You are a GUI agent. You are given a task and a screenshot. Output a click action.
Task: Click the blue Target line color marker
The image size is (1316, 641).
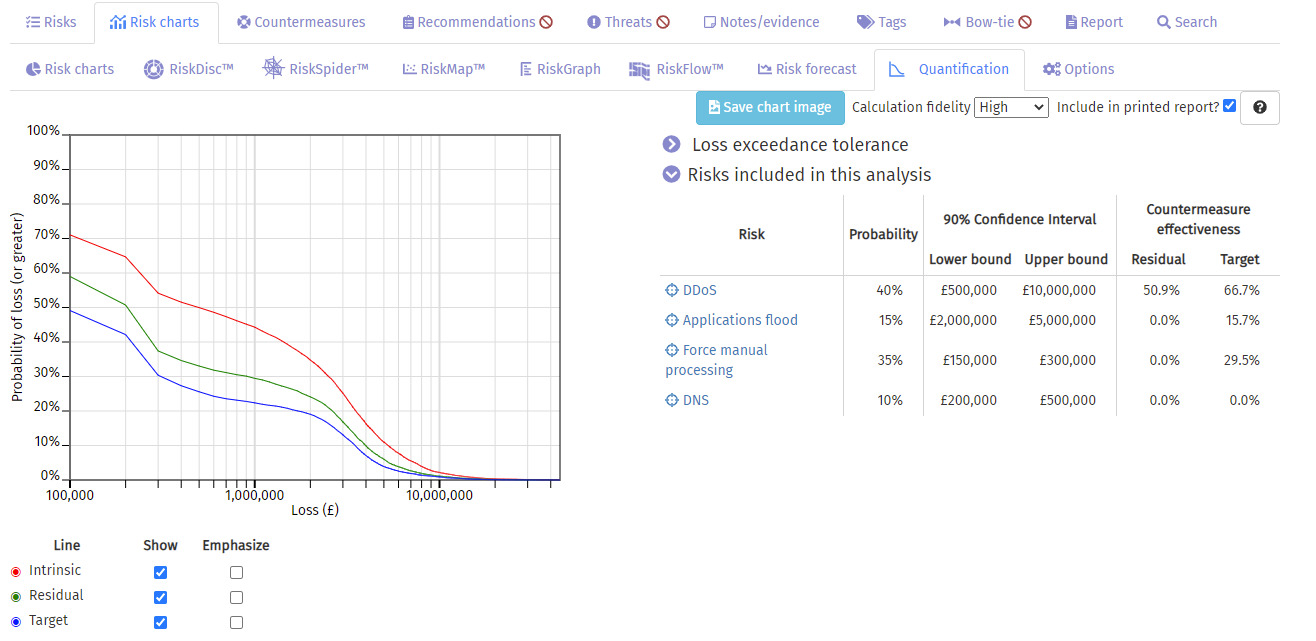click(15, 621)
